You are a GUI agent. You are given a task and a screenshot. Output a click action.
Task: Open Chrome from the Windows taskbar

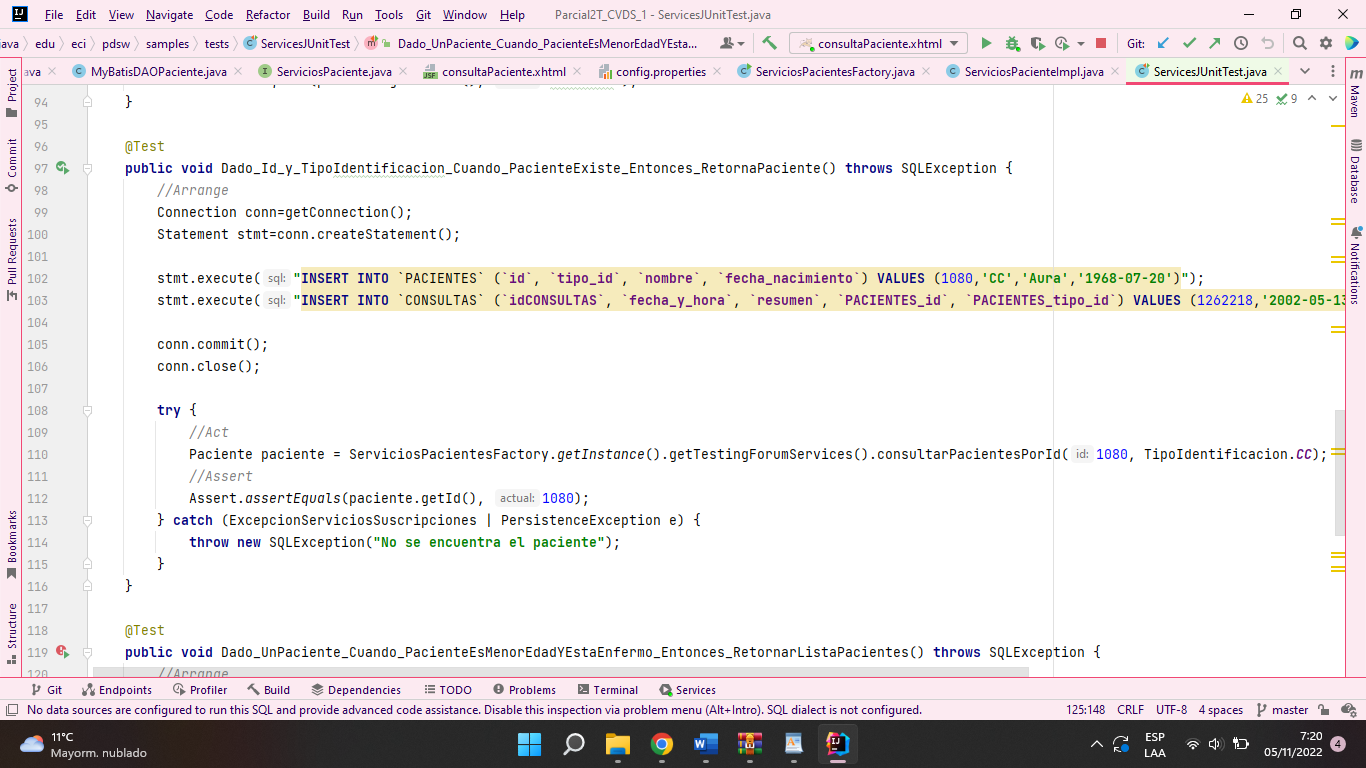[x=661, y=744]
